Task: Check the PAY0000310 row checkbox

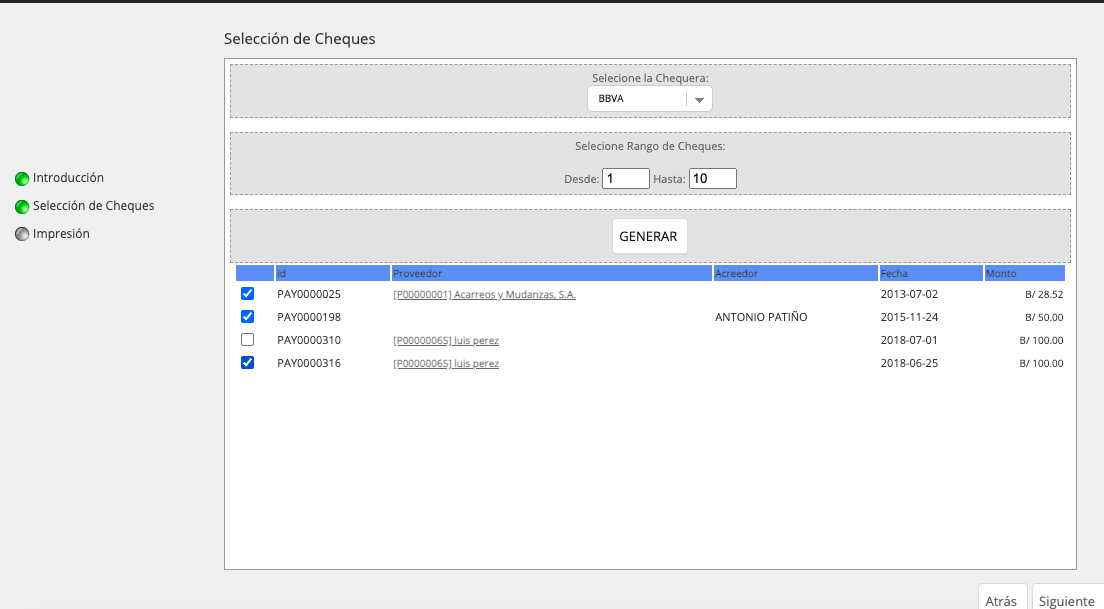Action: pos(247,340)
